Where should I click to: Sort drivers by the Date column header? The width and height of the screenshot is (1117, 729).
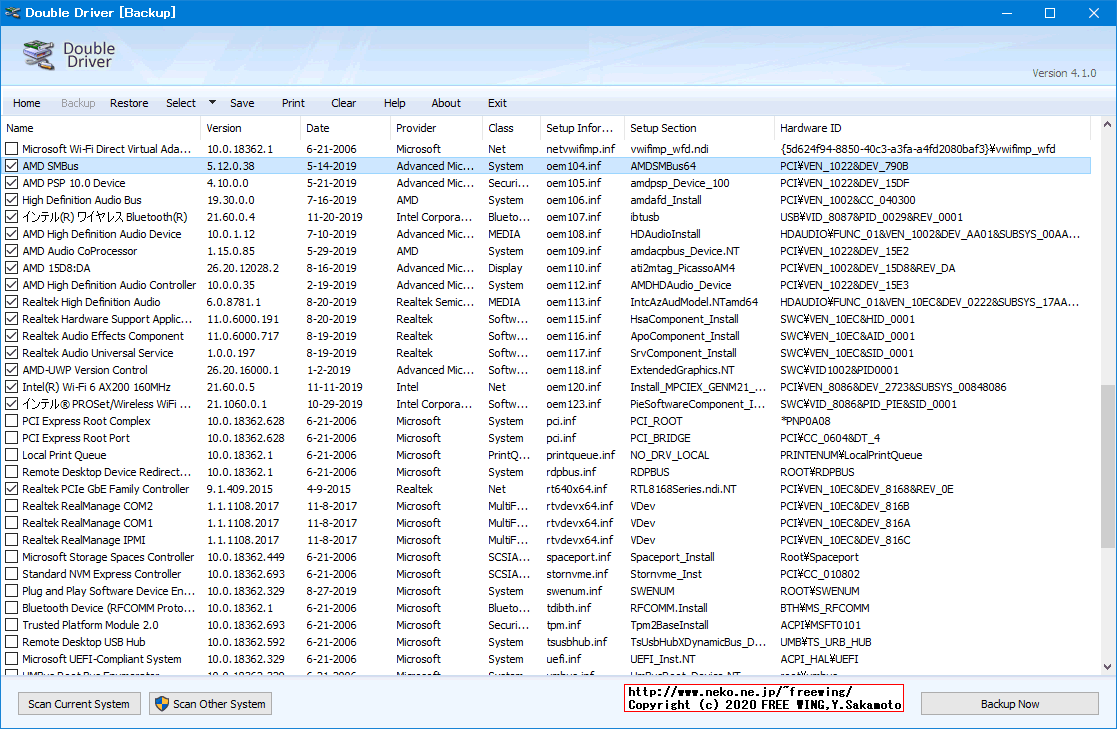pos(318,128)
